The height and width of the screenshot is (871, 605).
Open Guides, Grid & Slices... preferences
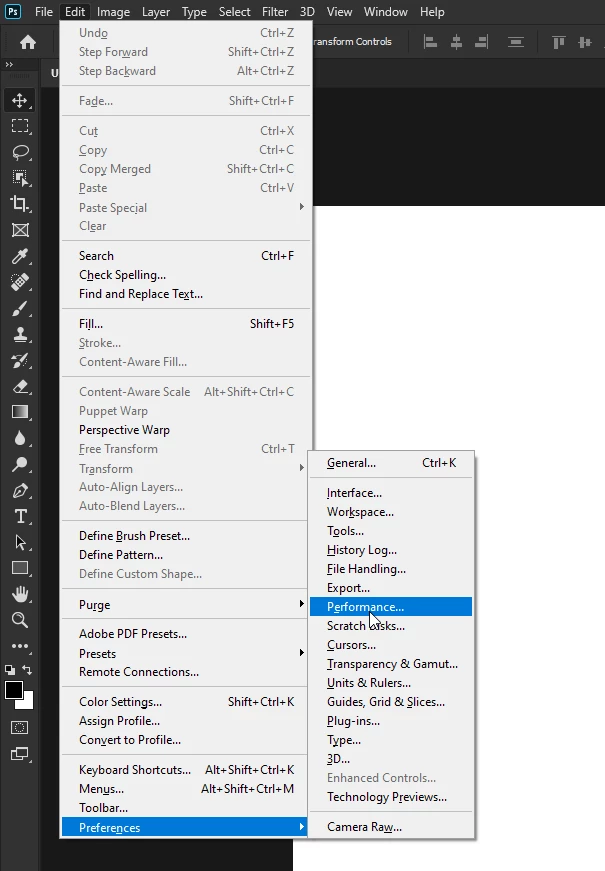(391, 702)
